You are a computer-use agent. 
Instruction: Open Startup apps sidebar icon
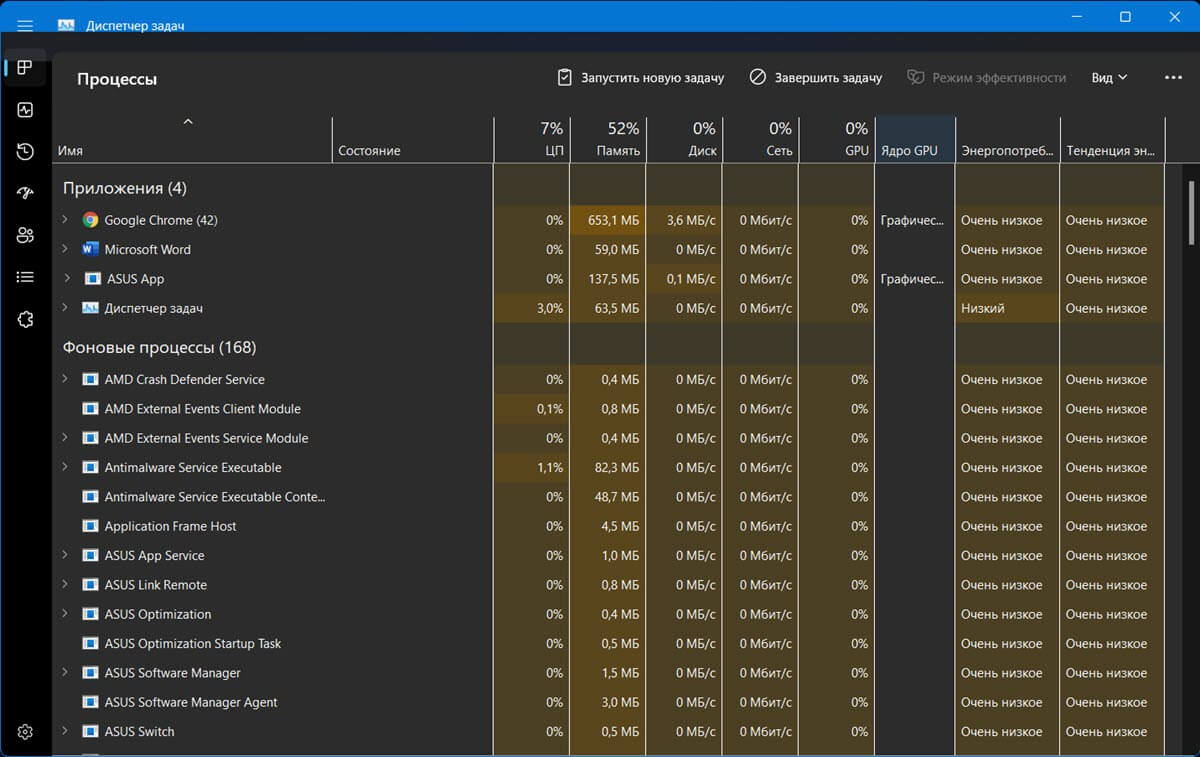click(25, 193)
